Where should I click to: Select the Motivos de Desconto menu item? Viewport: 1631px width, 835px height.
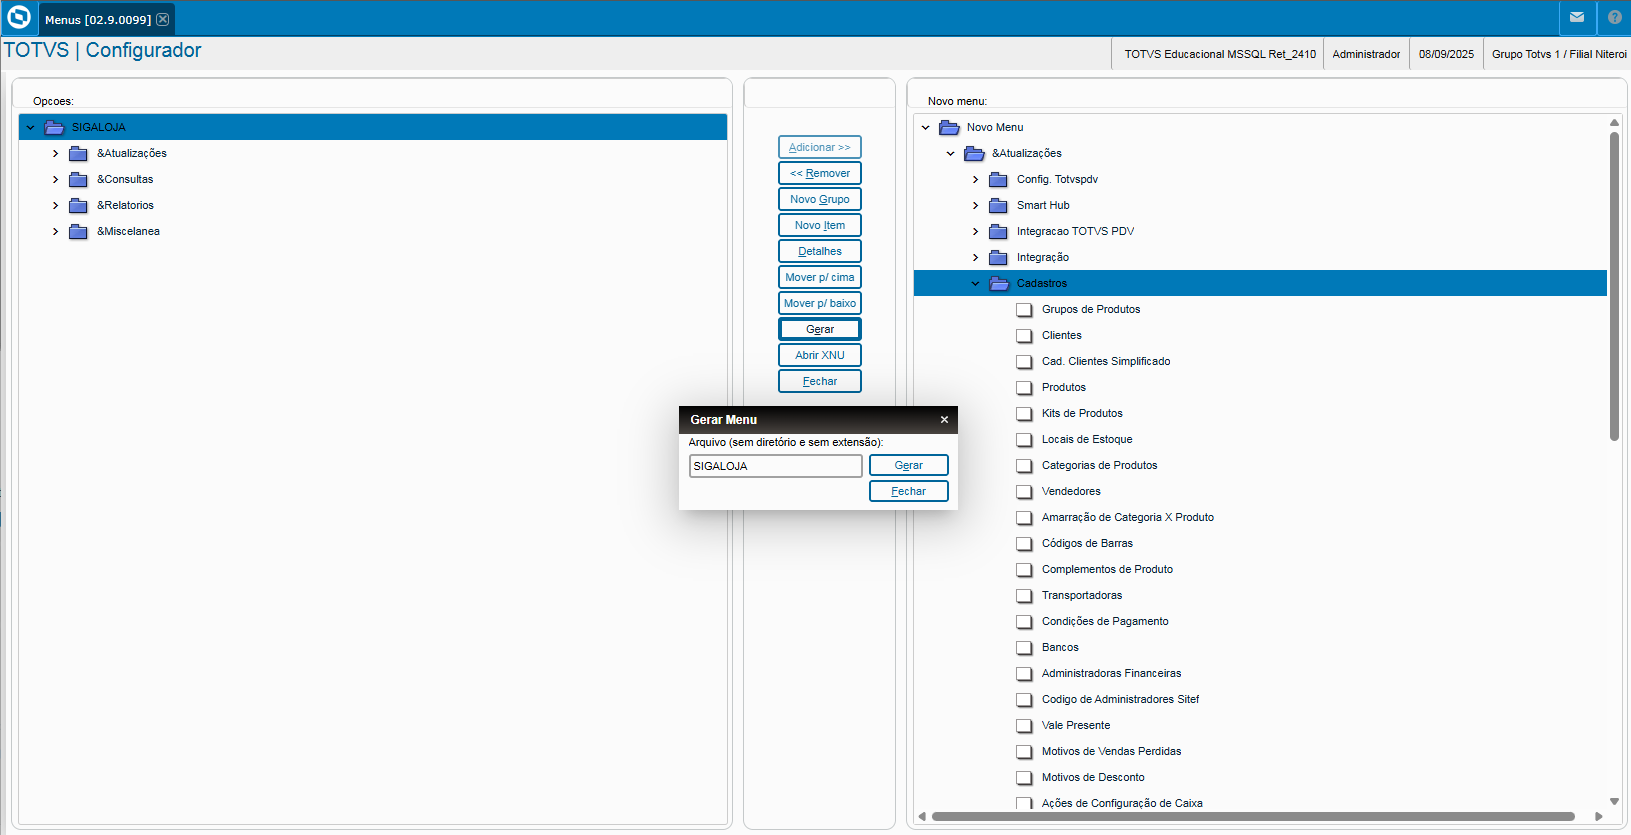pos(1093,777)
